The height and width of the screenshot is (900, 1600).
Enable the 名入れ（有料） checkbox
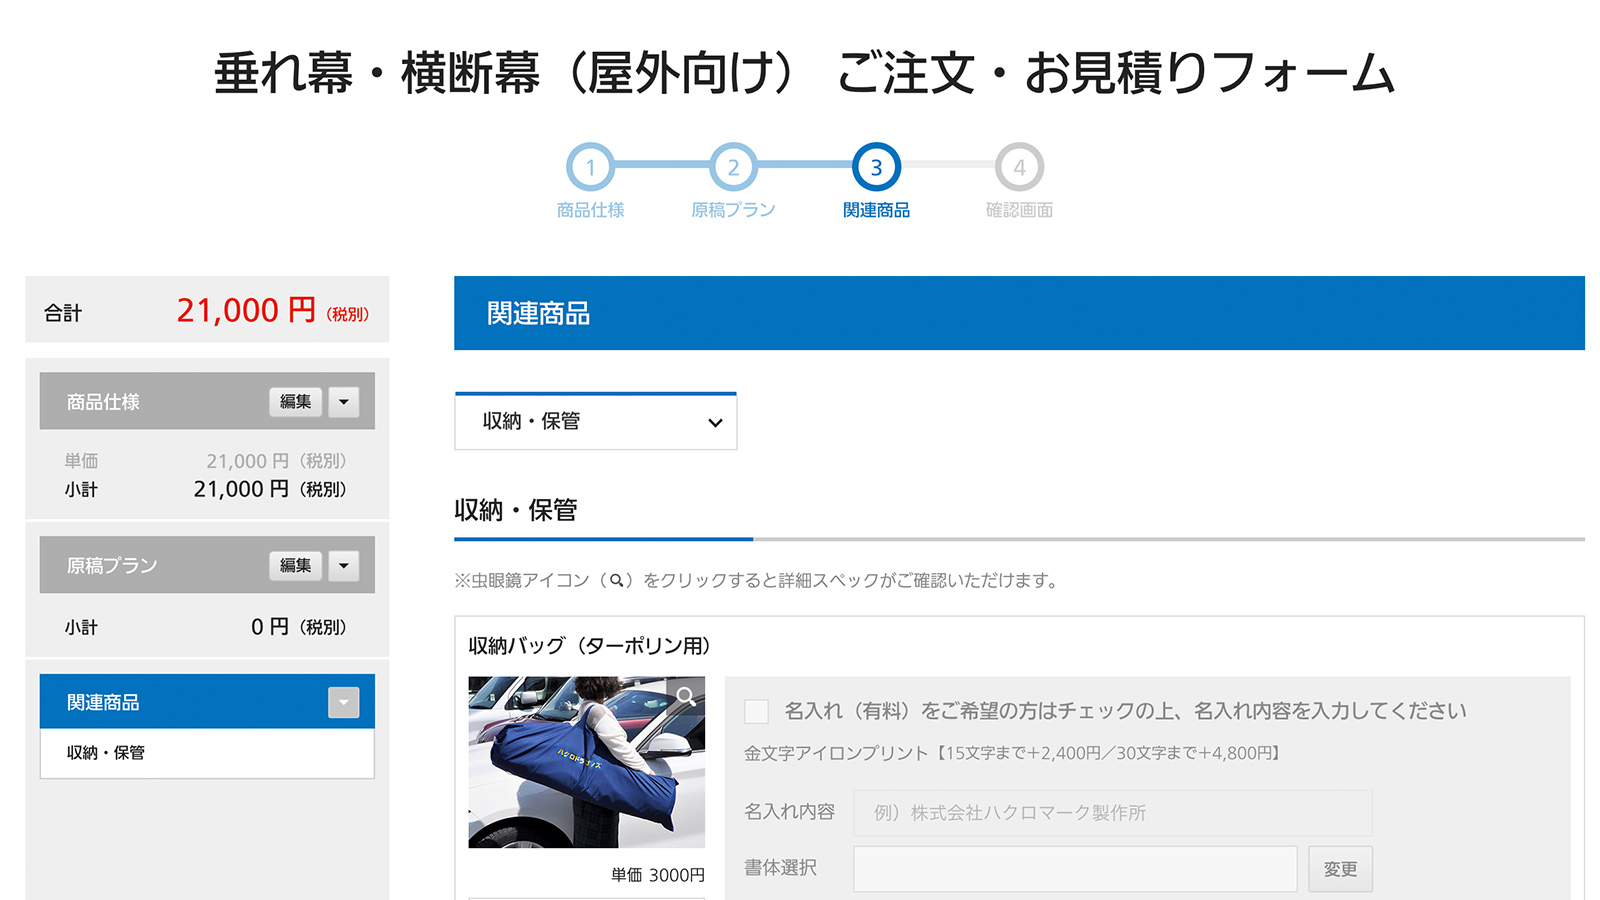[757, 711]
